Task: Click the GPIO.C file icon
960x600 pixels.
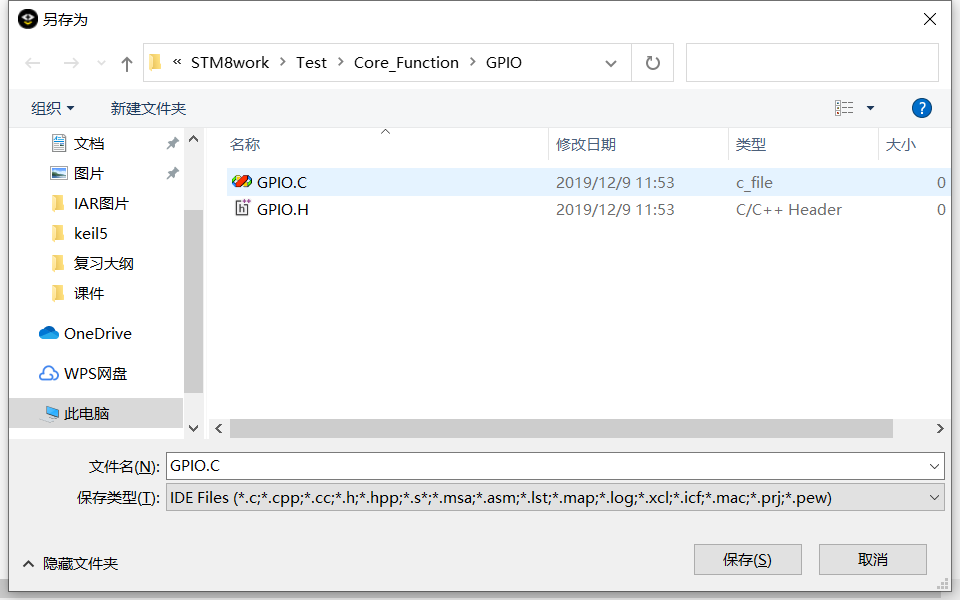Action: [242, 181]
